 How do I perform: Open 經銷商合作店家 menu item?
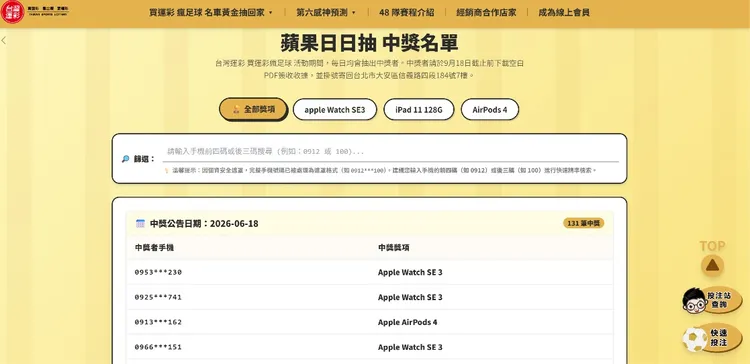point(486,12)
